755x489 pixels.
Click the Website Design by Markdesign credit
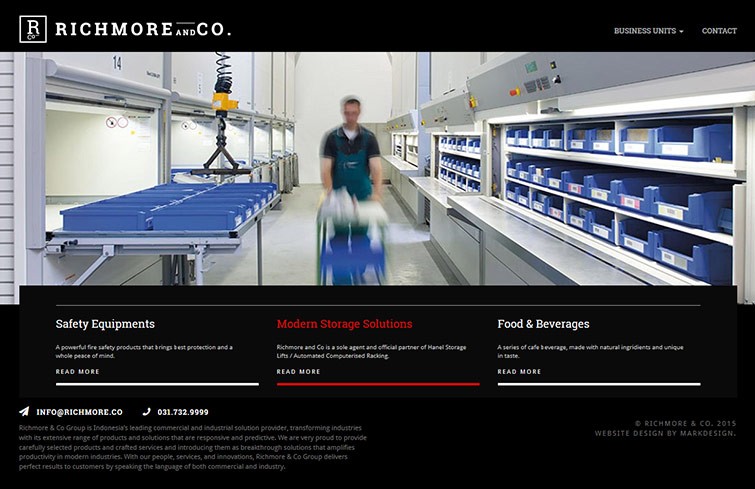(x=665, y=433)
